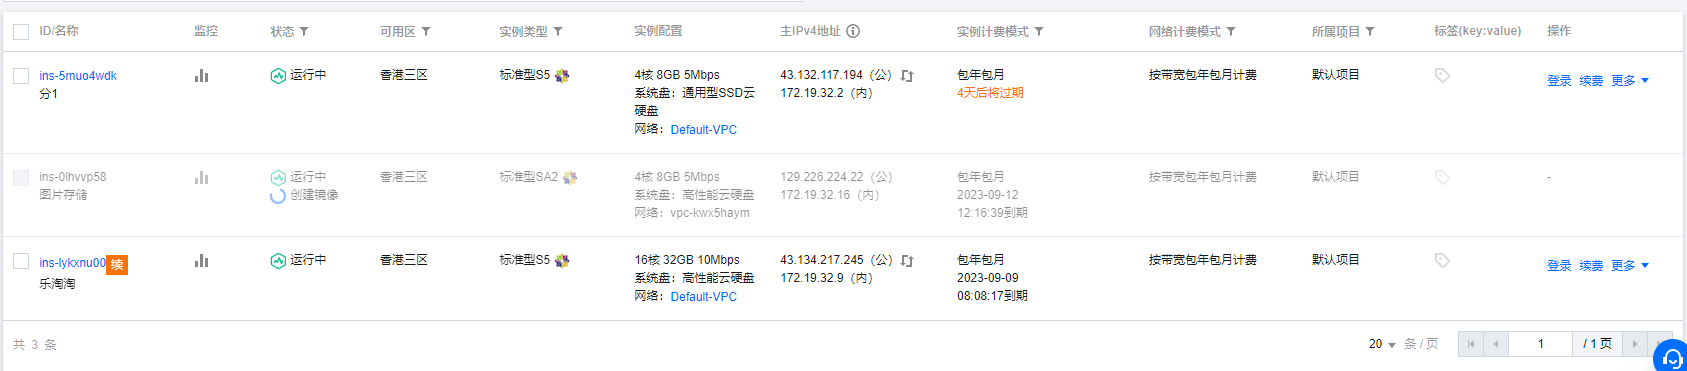Screen dimensions: 1687x371
Task: Expand 更多 menu for ins-5muo4wdk
Action: coord(1630,81)
